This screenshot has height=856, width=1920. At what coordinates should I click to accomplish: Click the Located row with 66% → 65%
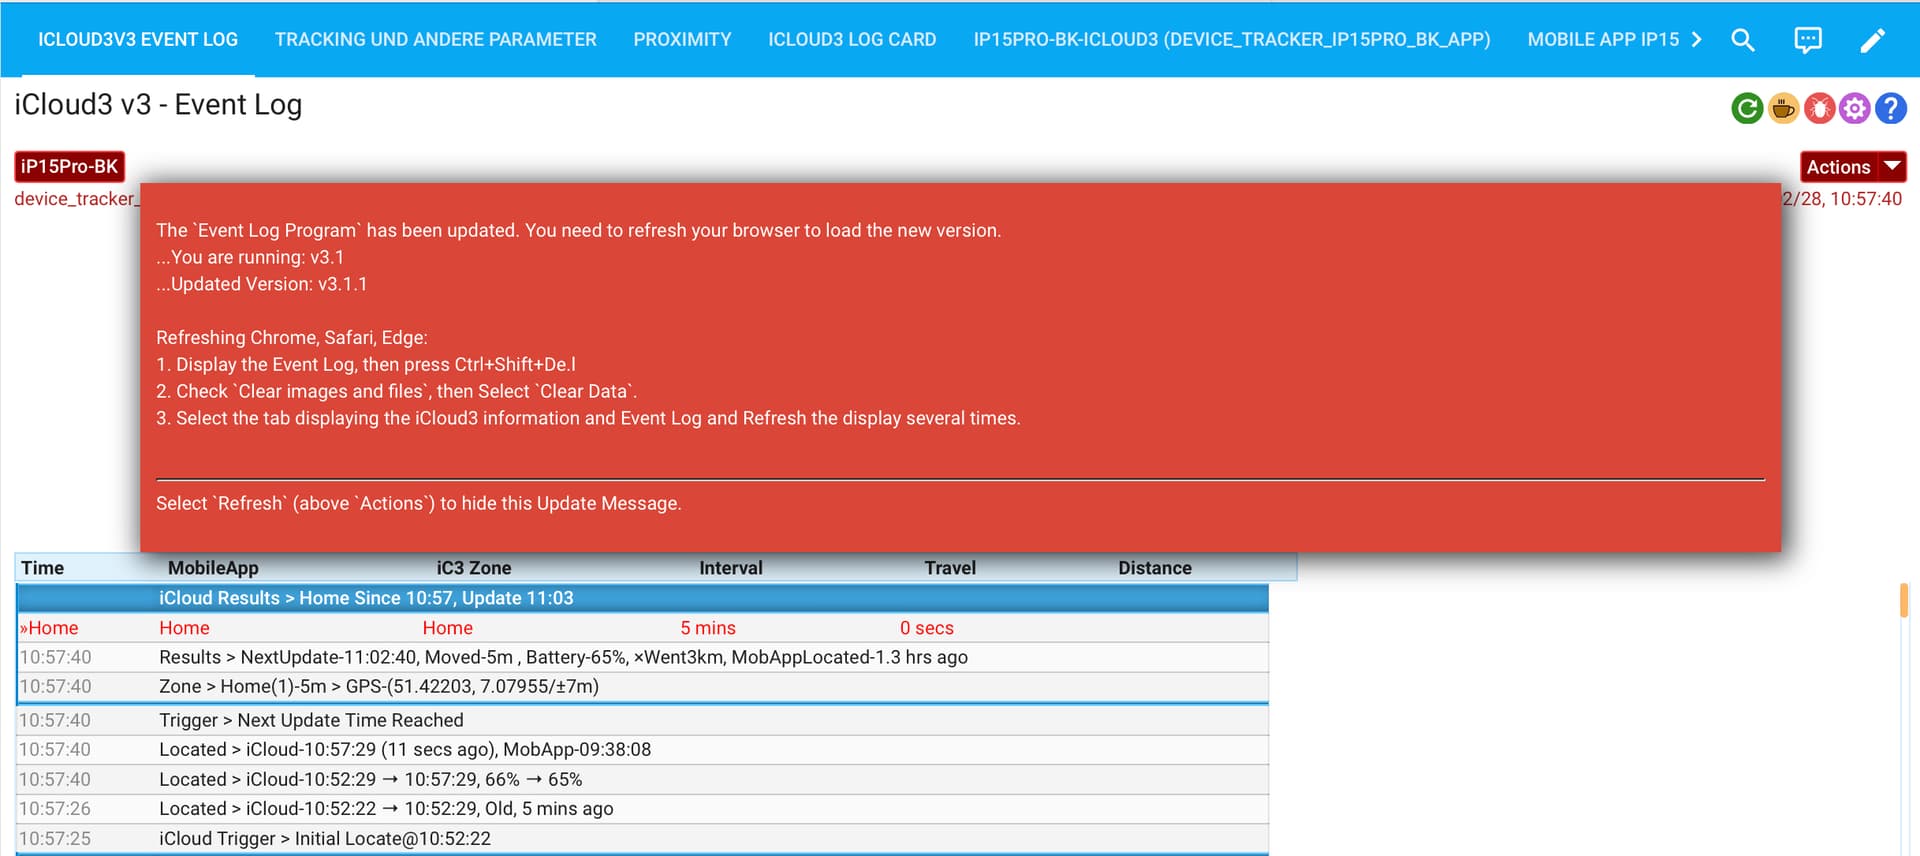(642, 779)
